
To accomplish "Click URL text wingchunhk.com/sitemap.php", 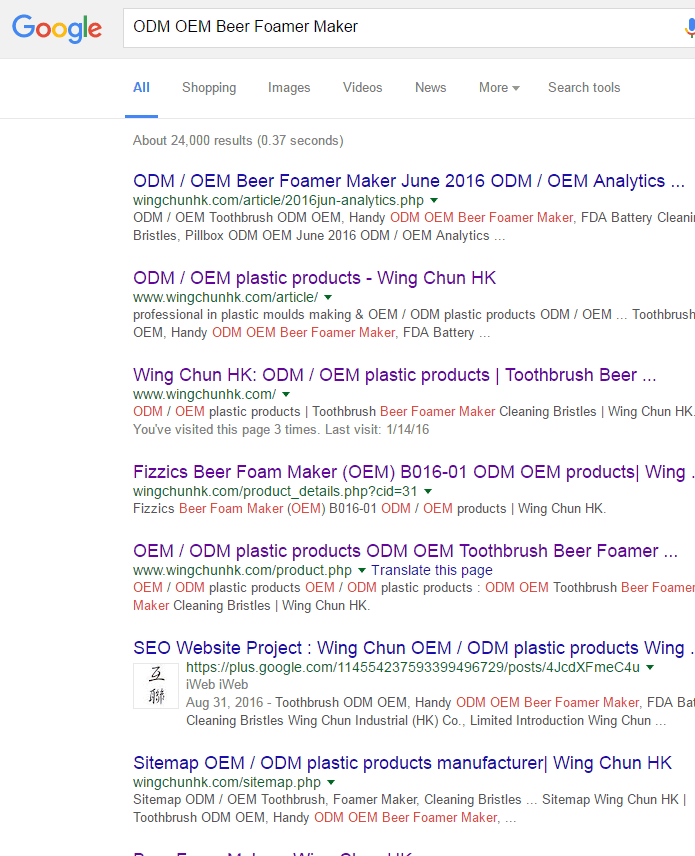I will (227, 782).
